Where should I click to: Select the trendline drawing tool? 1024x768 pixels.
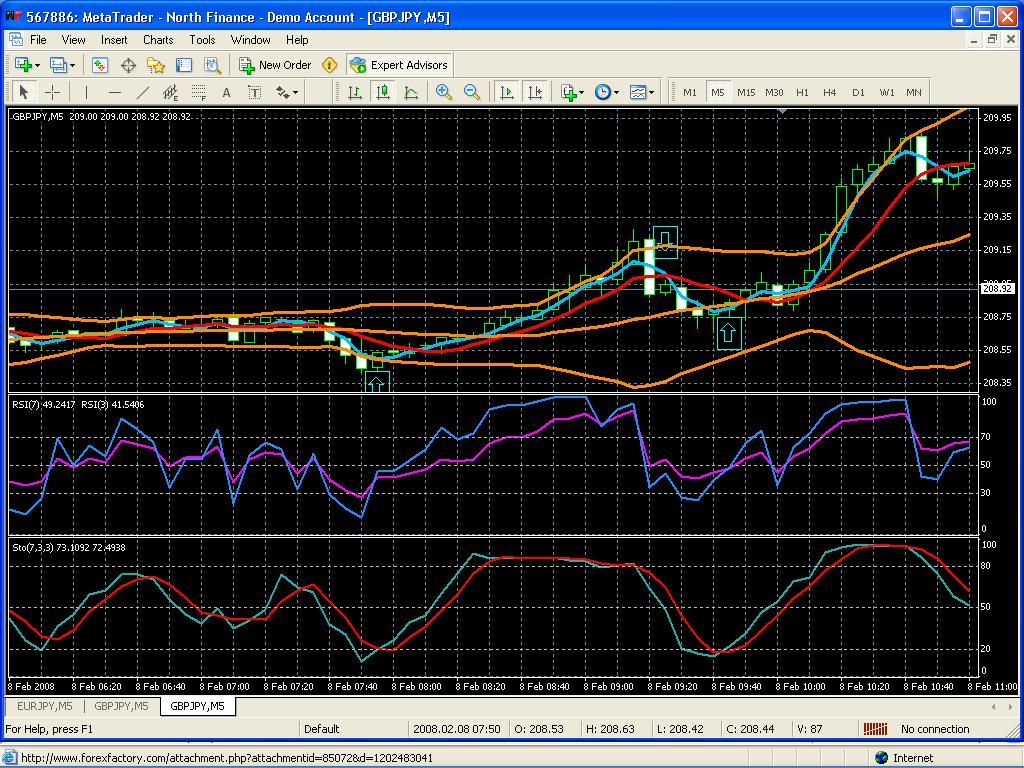(143, 92)
